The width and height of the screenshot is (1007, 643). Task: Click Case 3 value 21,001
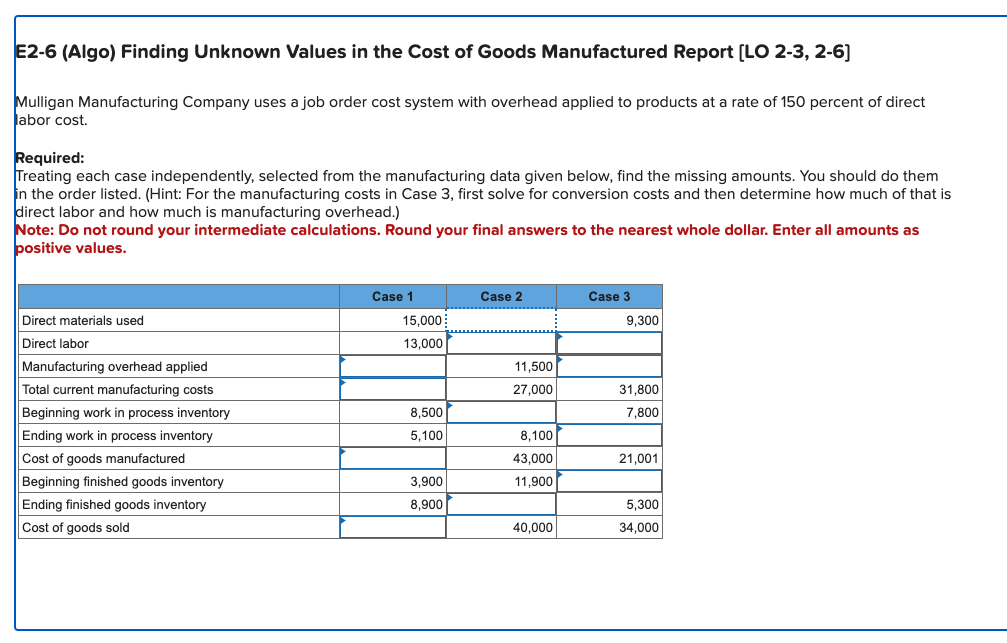point(639,459)
